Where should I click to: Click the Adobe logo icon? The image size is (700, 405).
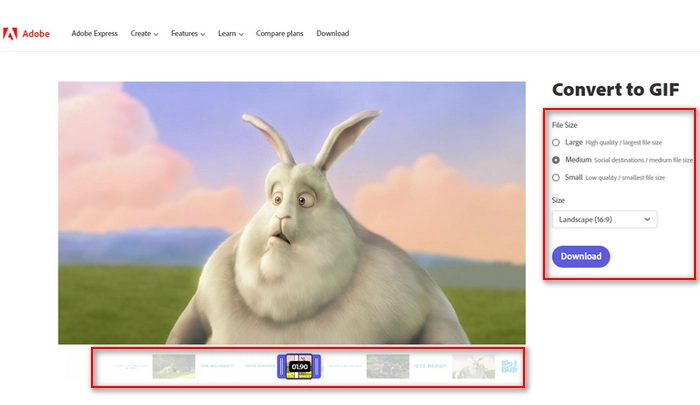pyautogui.click(x=10, y=33)
